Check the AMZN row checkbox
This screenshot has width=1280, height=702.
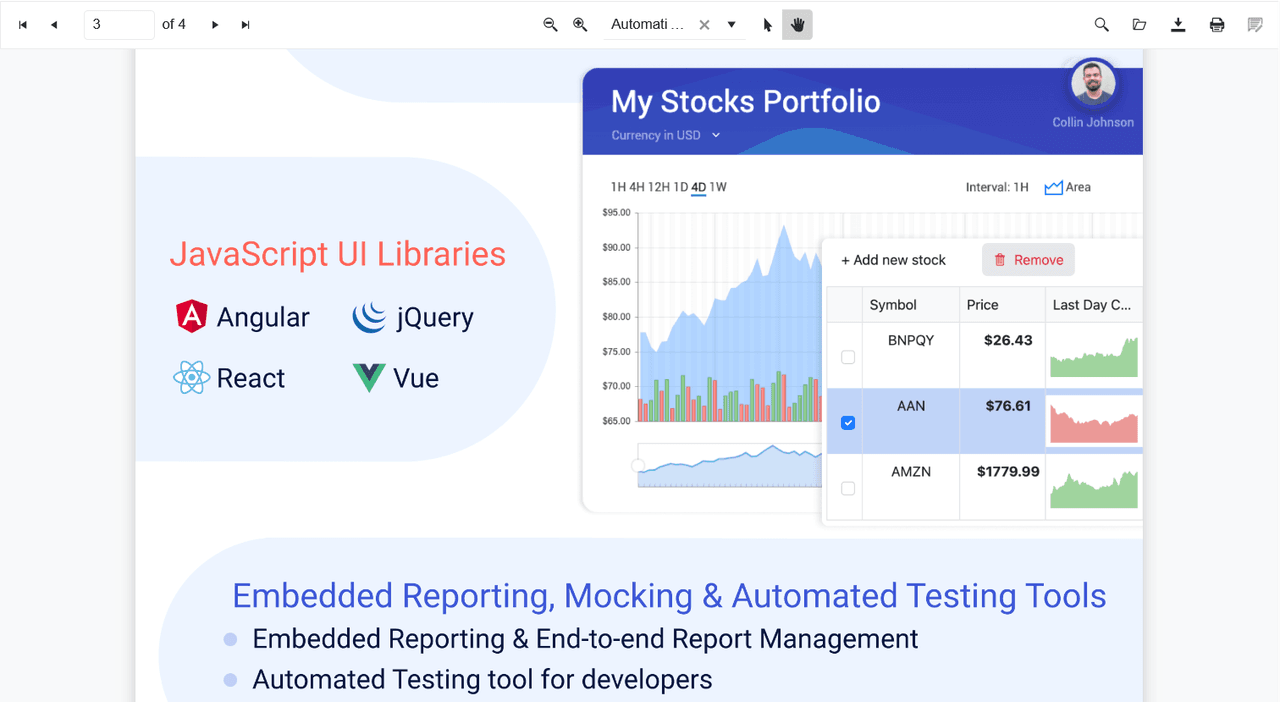848,489
